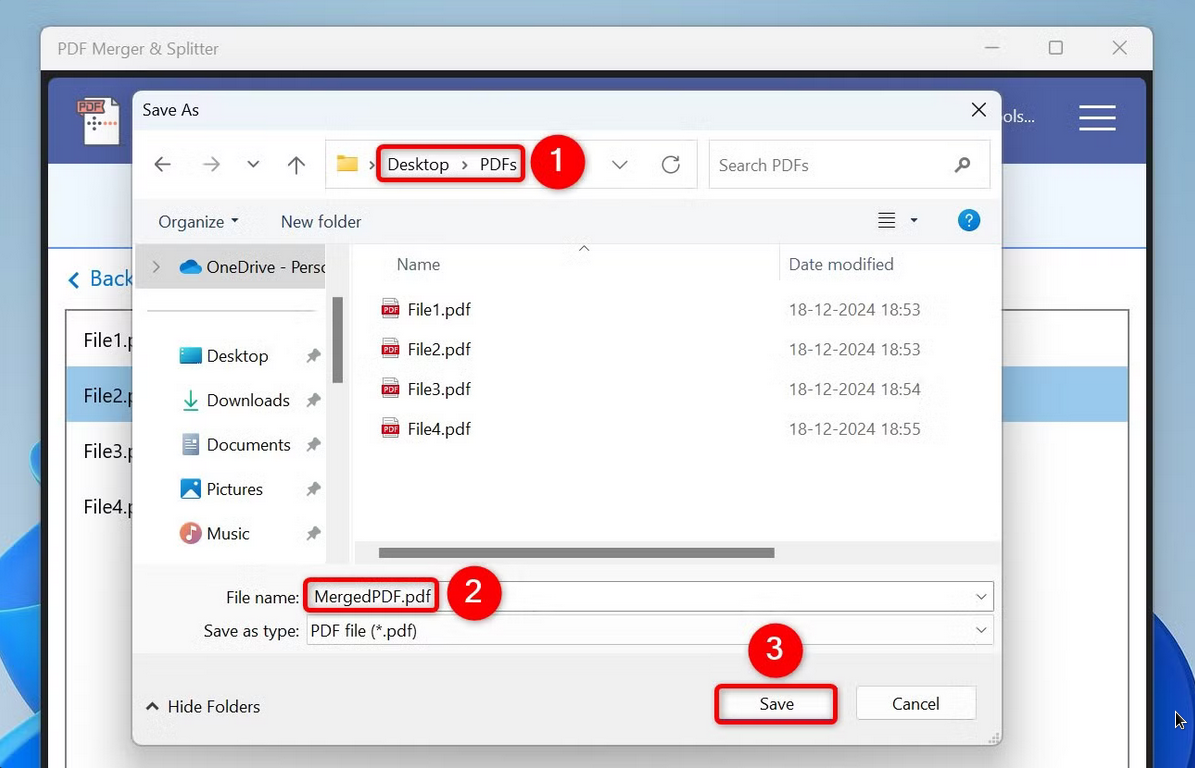Close the Save As dialog

[x=979, y=110]
